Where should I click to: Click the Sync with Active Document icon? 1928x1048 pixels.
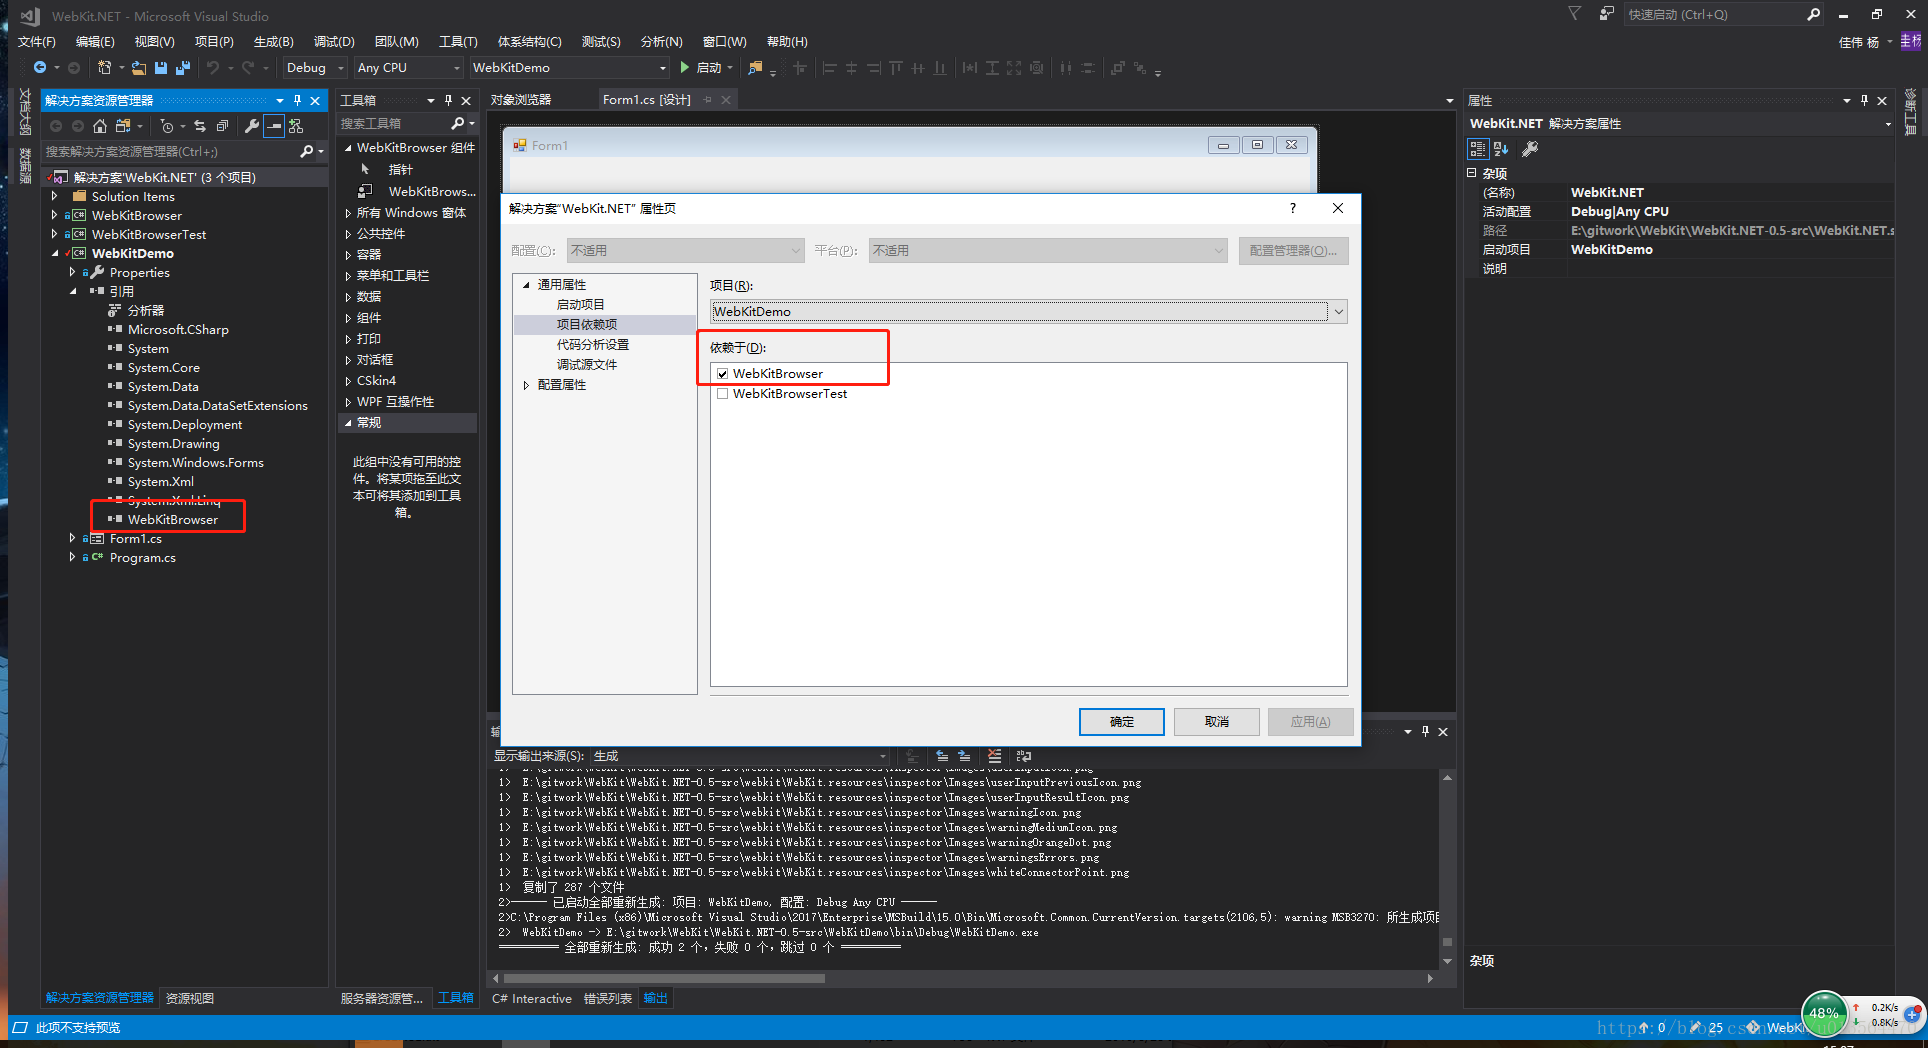(200, 126)
